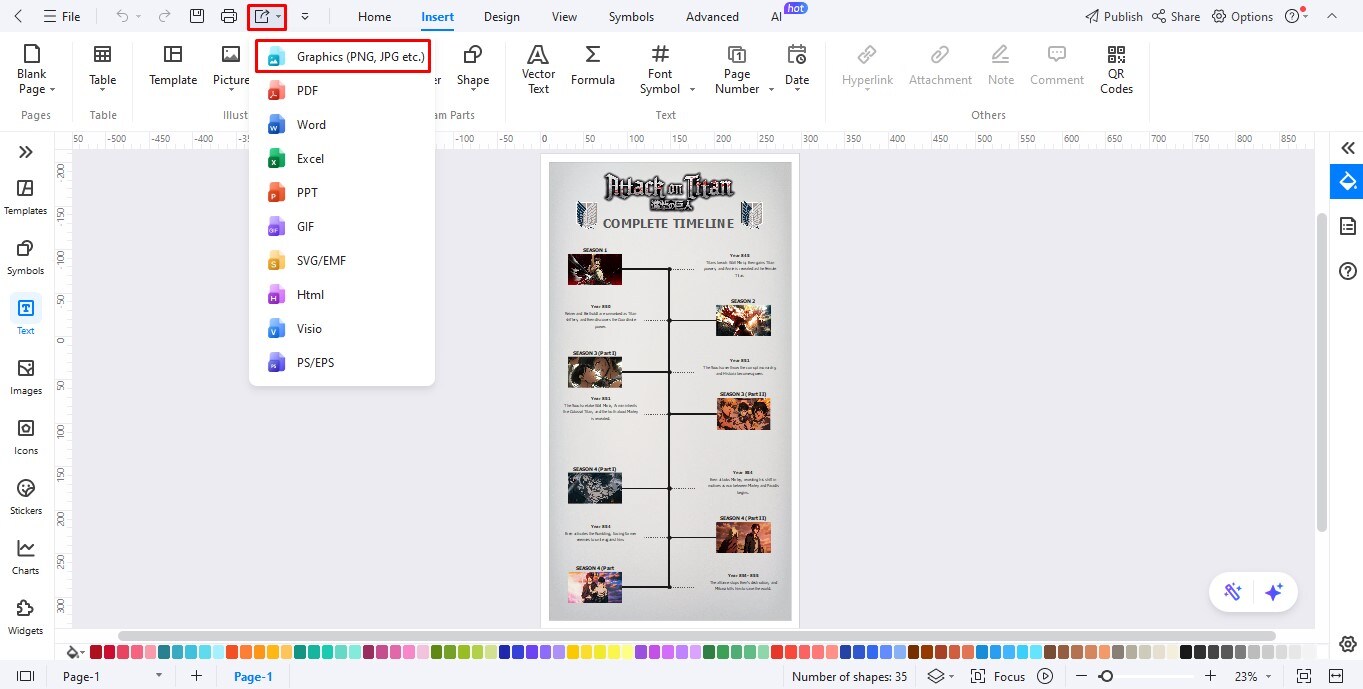Click the fit-to-page icon in status bar
This screenshot has height=689, width=1363.
(1304, 676)
